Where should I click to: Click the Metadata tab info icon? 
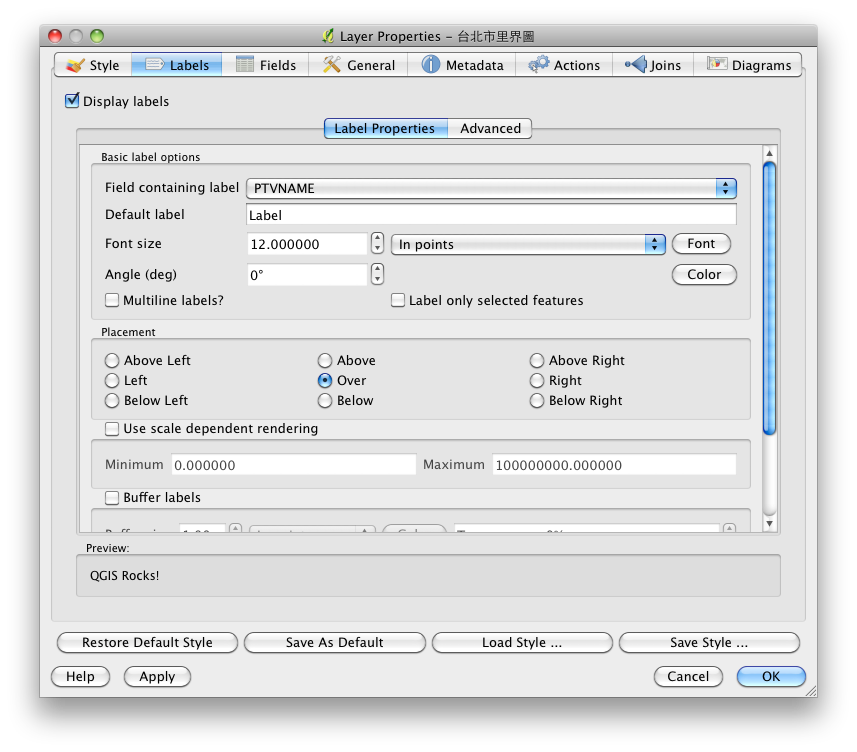click(430, 64)
